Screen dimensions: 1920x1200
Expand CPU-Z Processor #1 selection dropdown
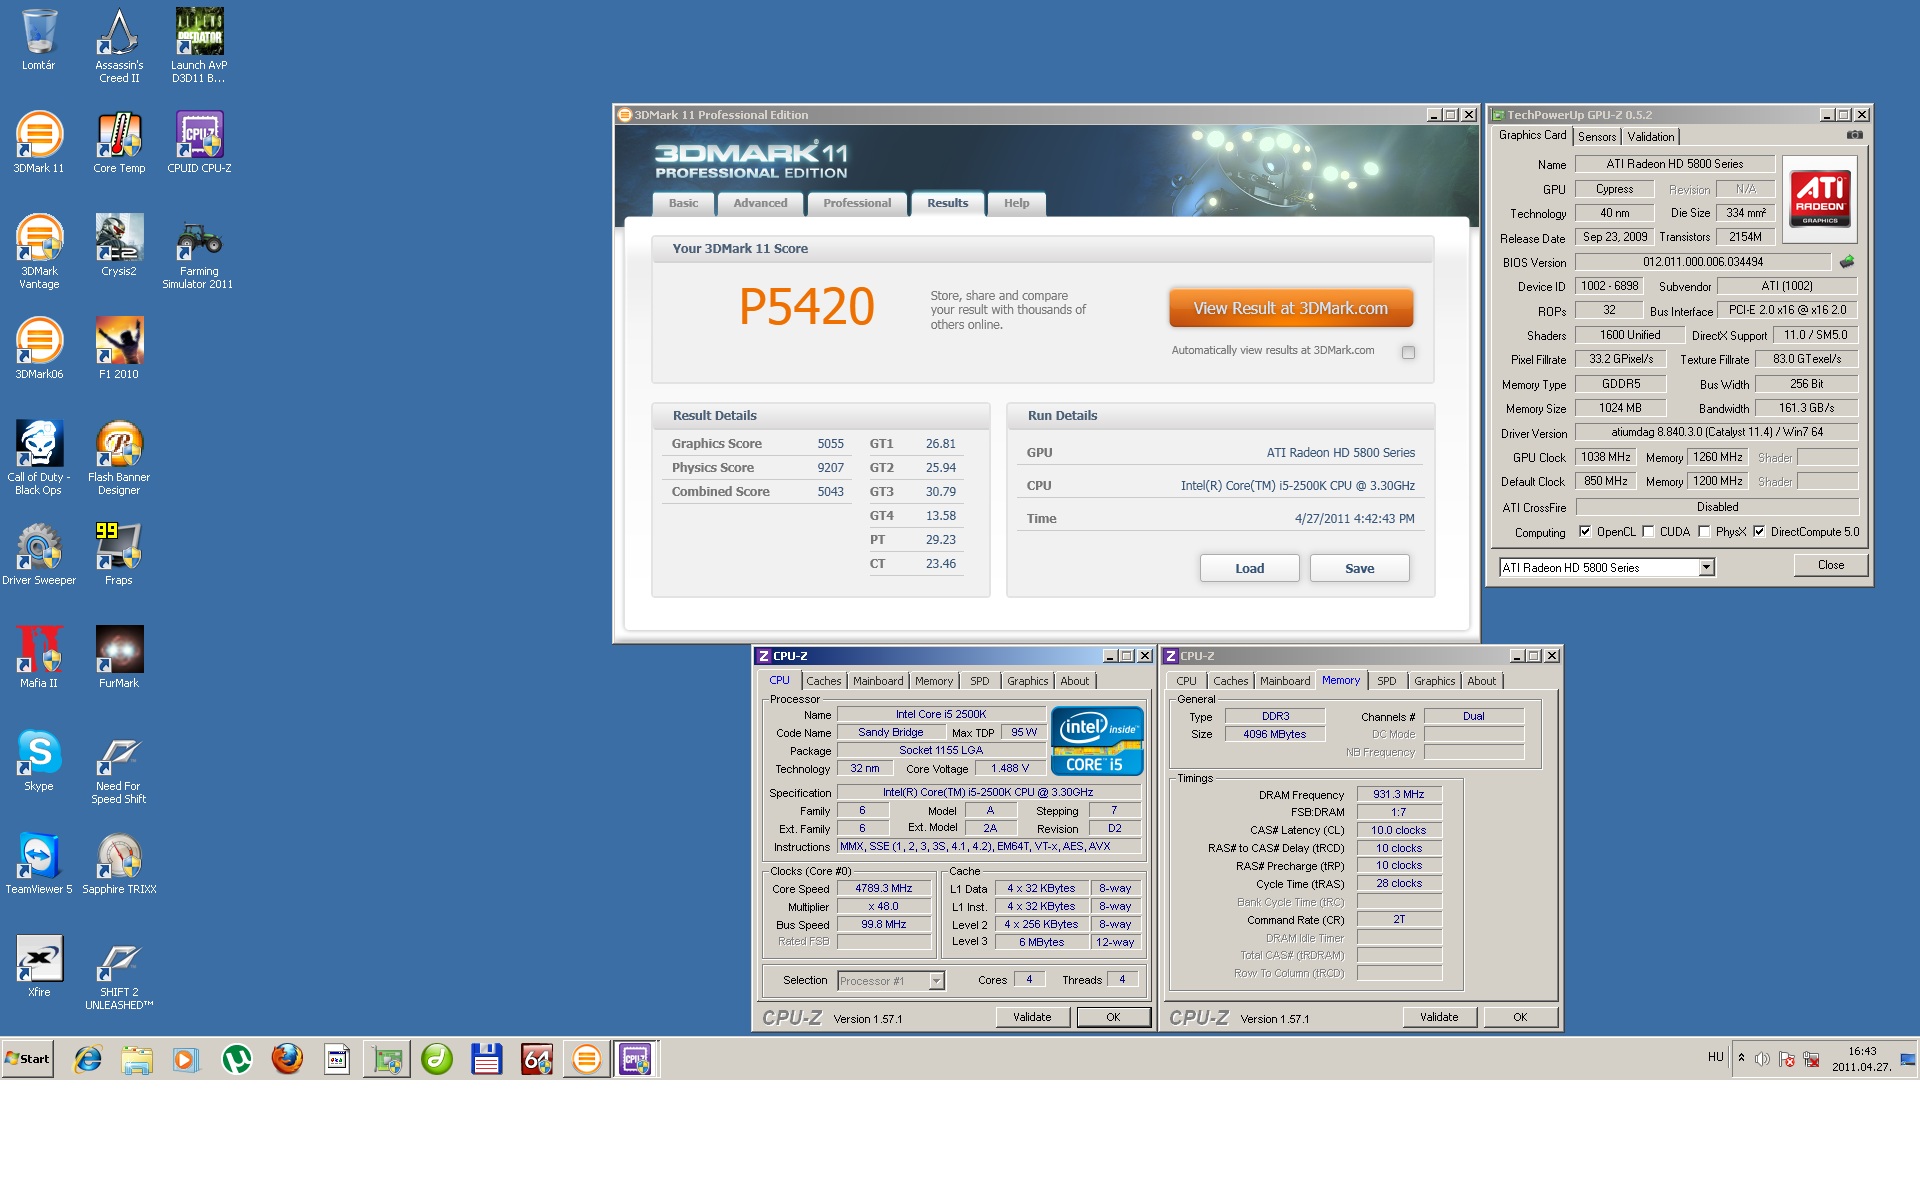(x=936, y=981)
